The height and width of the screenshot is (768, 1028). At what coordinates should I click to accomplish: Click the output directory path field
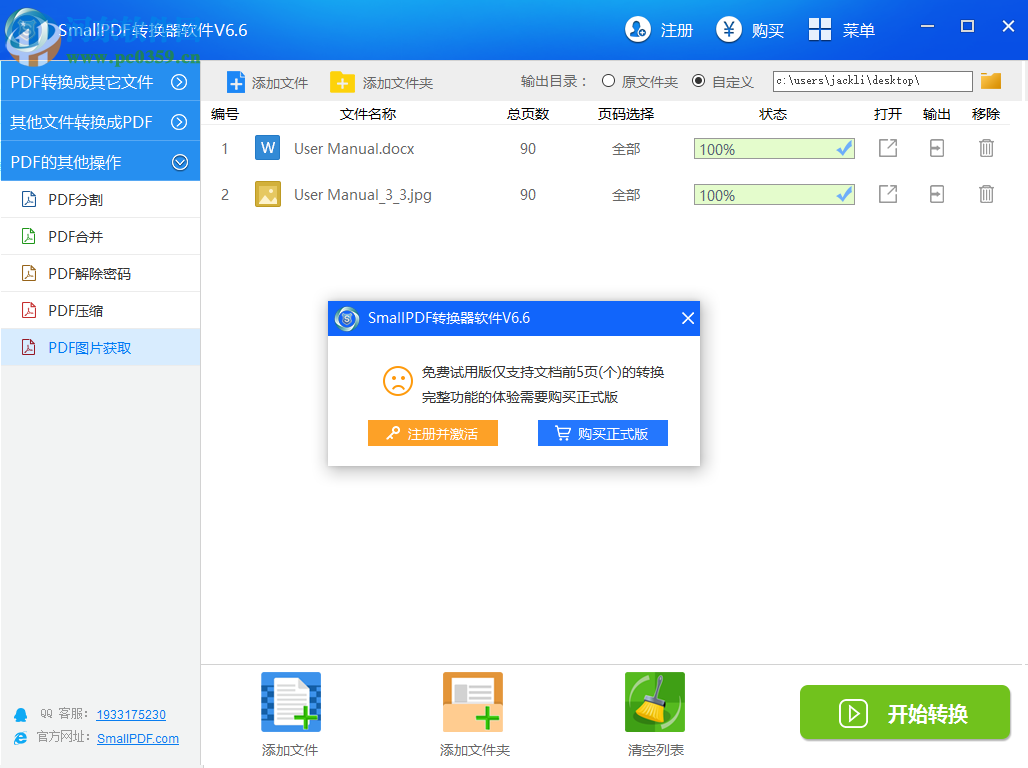click(872, 81)
